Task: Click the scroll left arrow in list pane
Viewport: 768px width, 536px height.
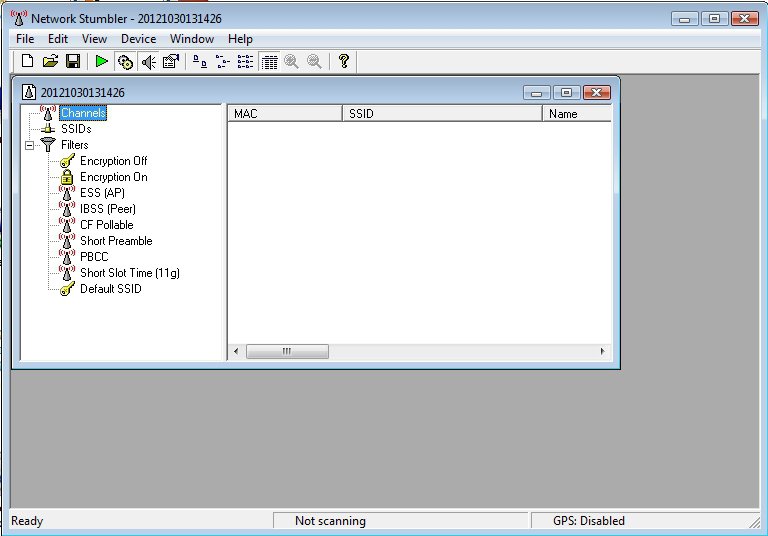Action: click(x=236, y=351)
